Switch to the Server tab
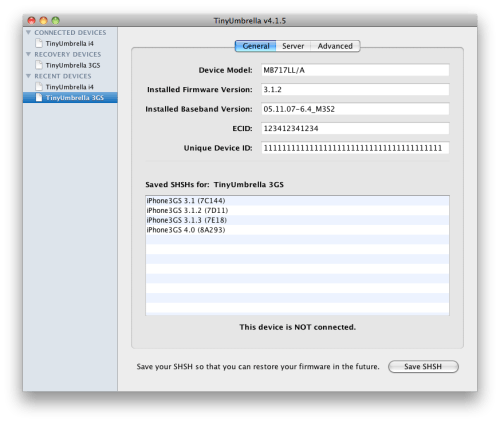The height and width of the screenshot is (423, 500). [293, 46]
